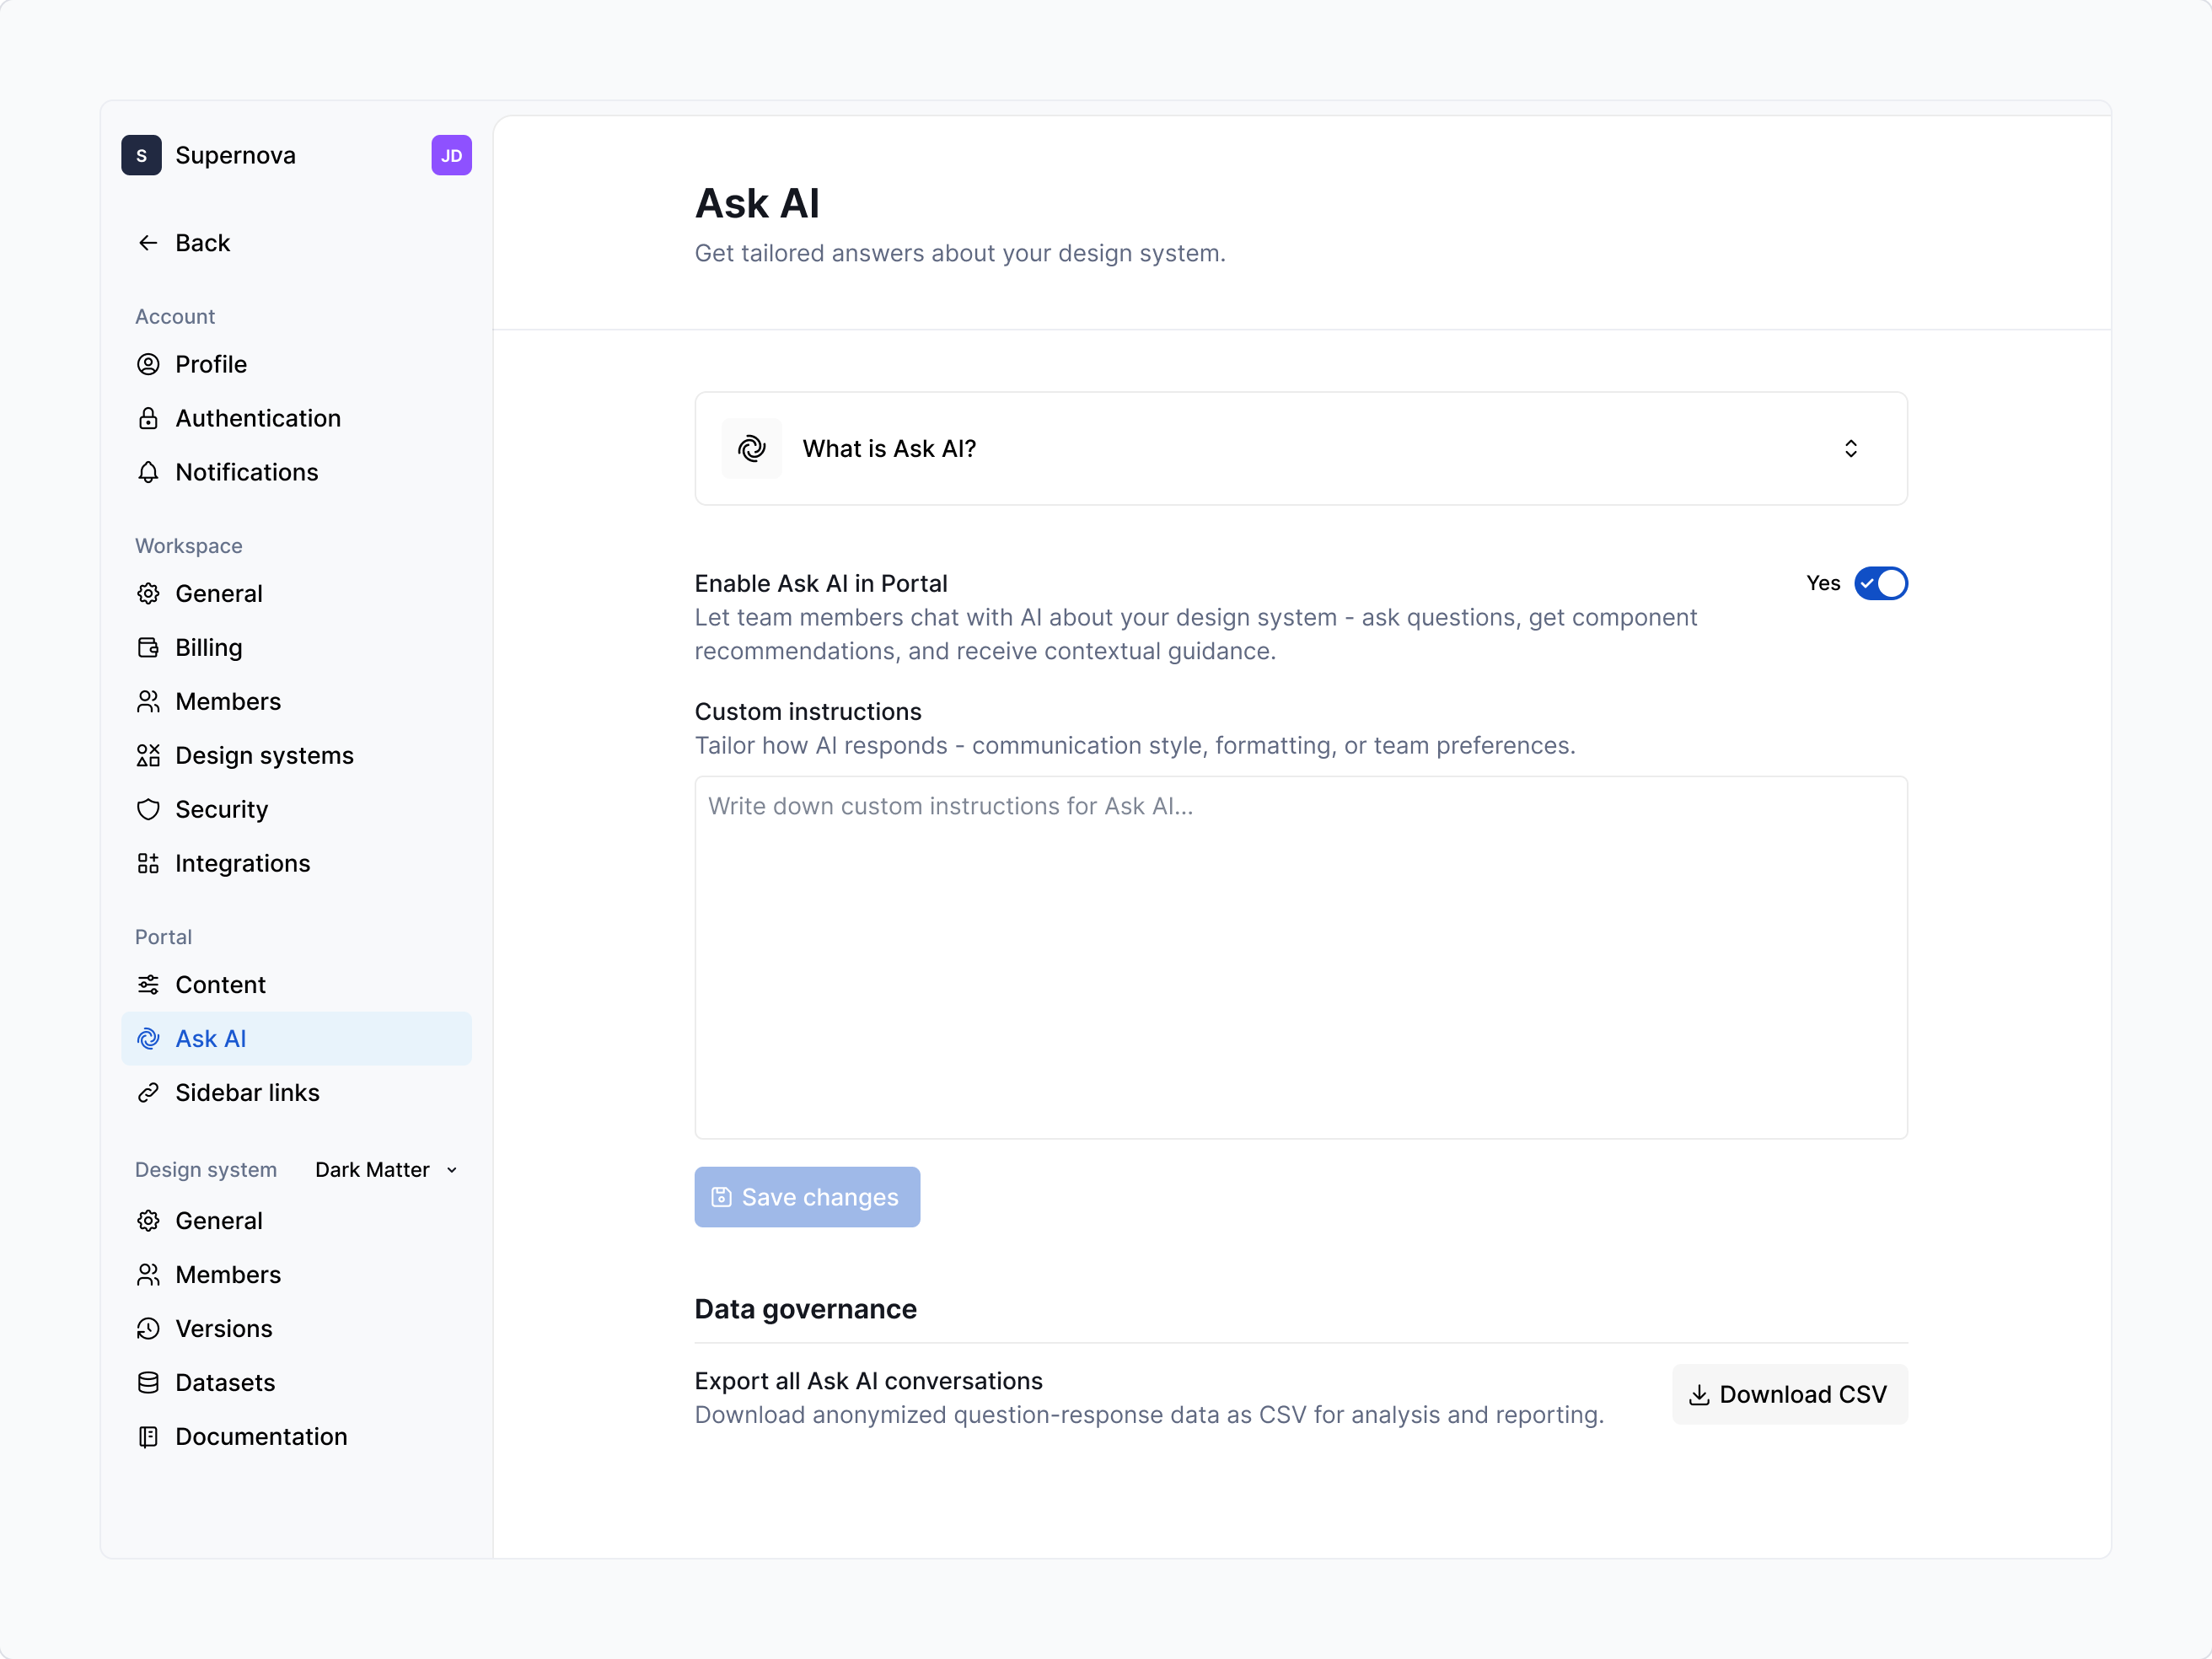The height and width of the screenshot is (1659, 2212).
Task: Go to Profile settings
Action: (211, 364)
